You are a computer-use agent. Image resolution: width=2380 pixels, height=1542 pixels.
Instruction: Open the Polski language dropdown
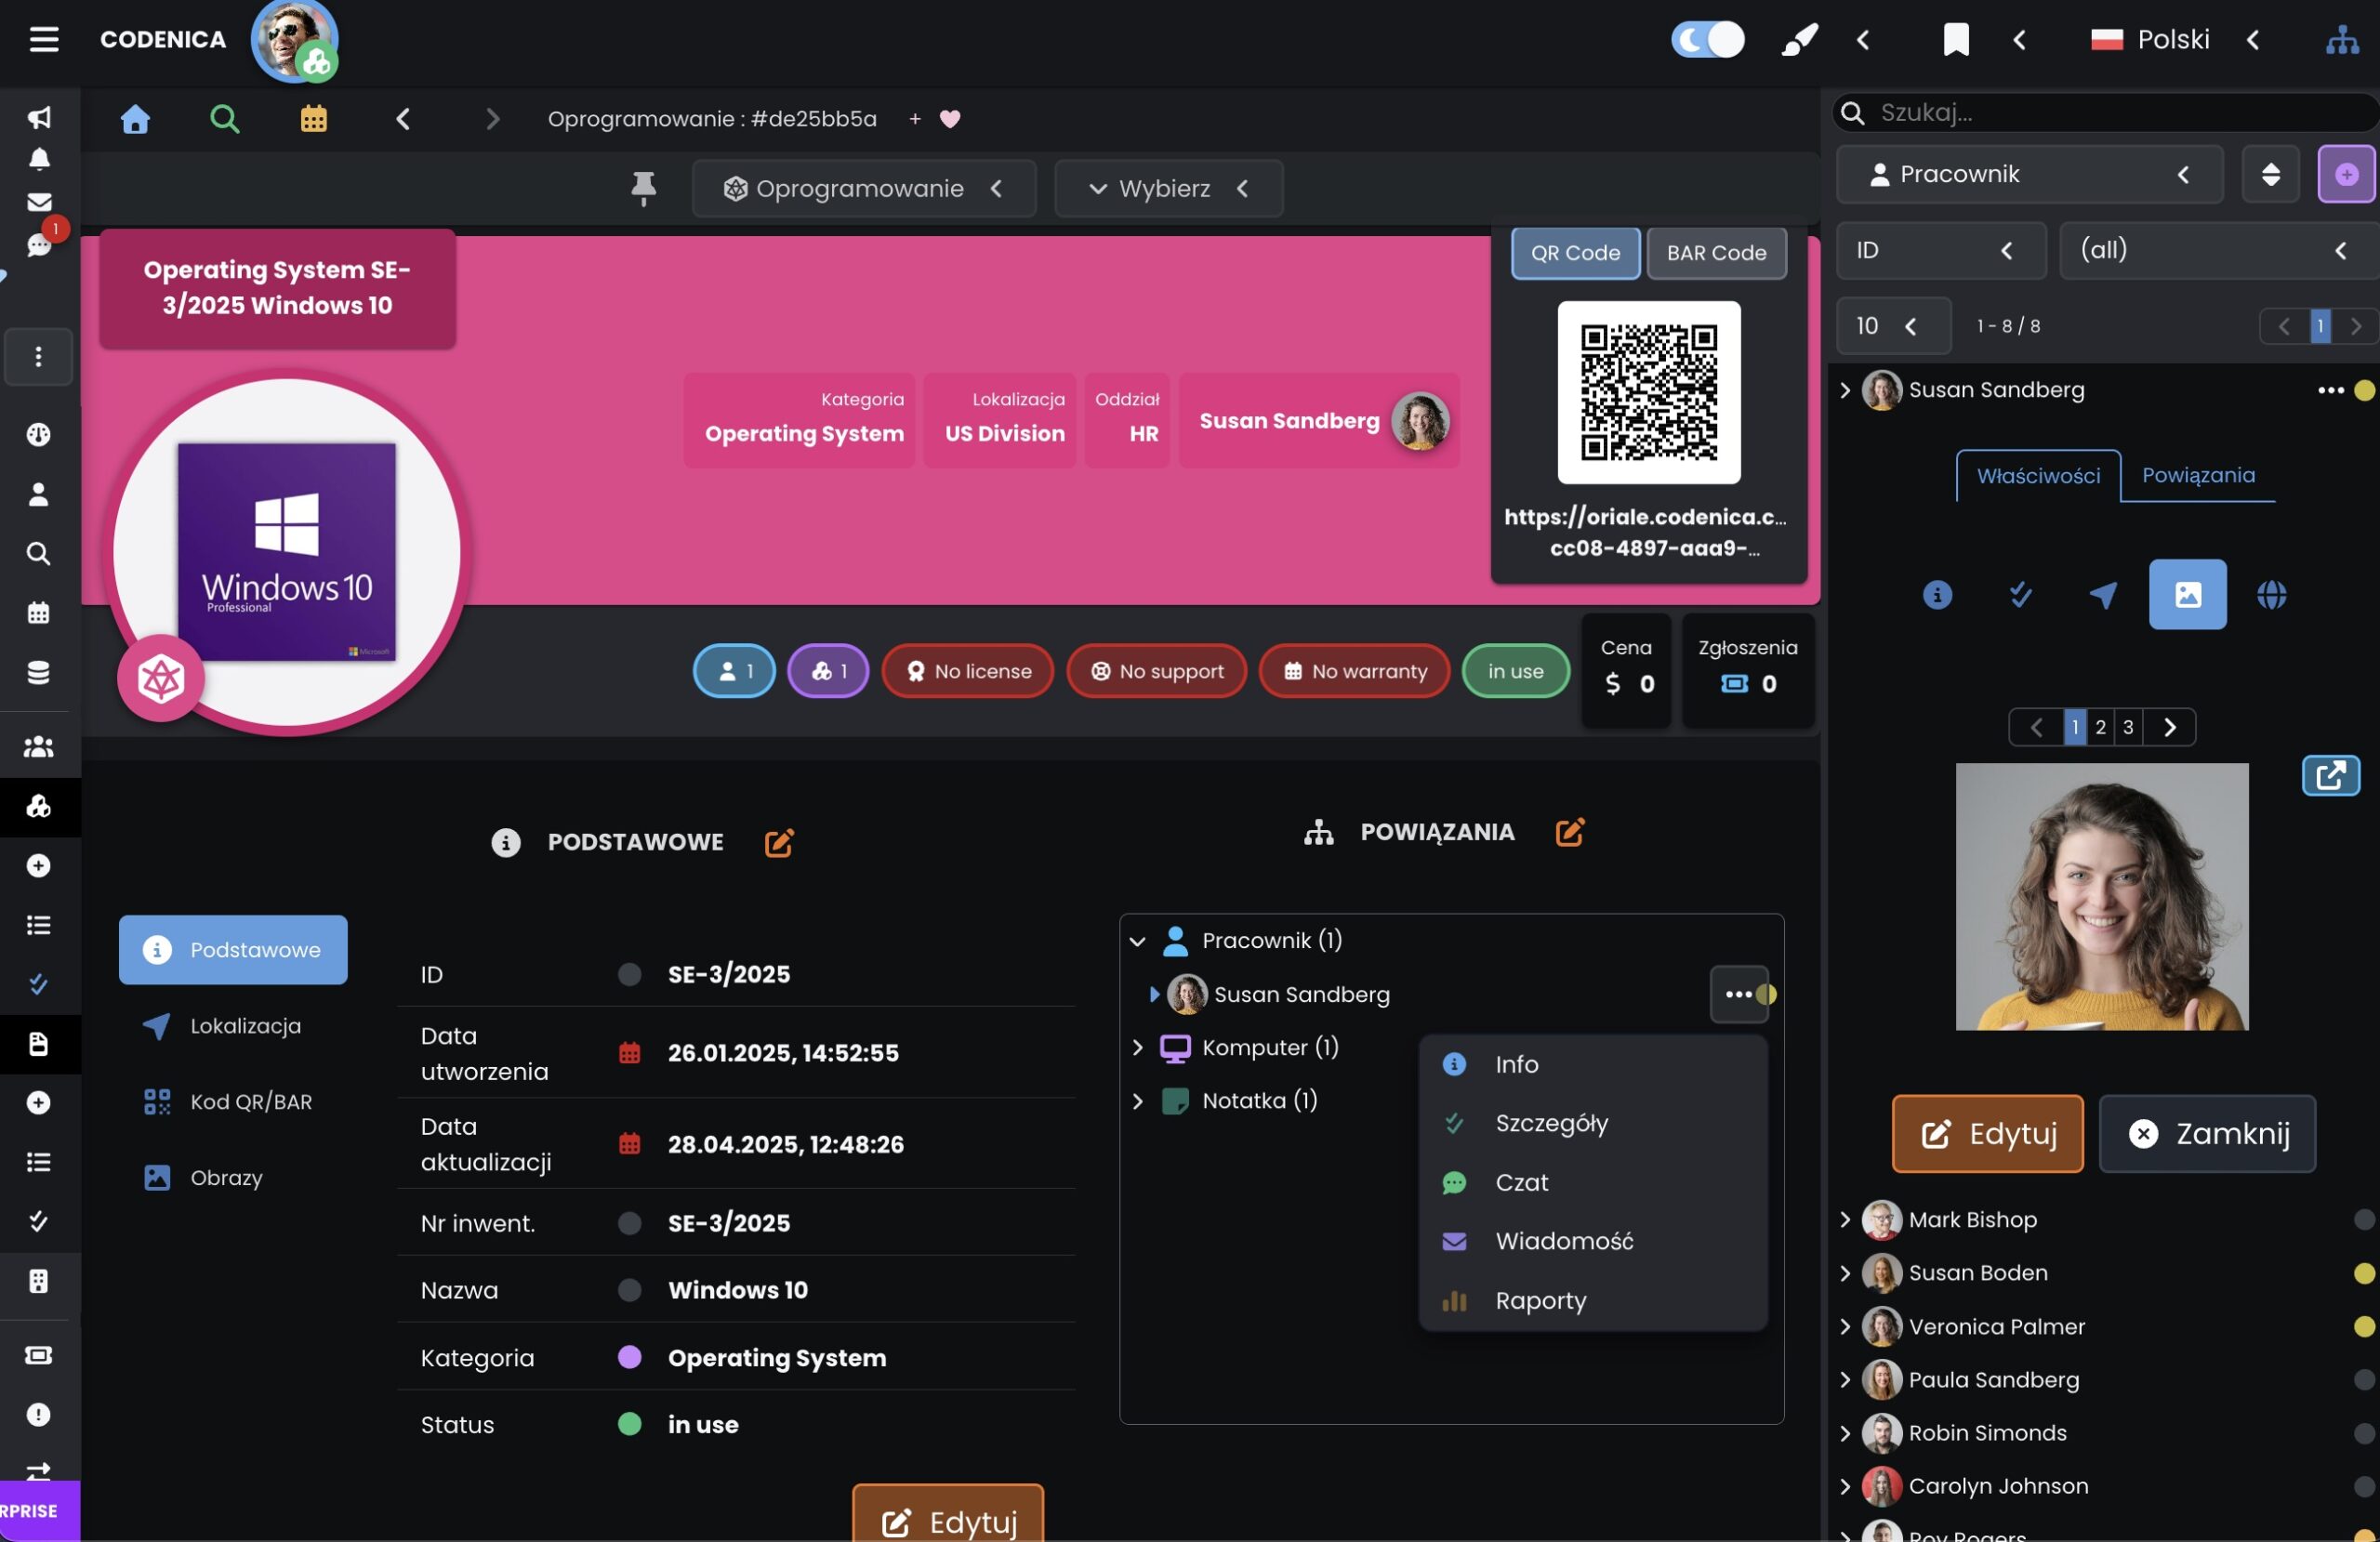pyautogui.click(x=2174, y=40)
